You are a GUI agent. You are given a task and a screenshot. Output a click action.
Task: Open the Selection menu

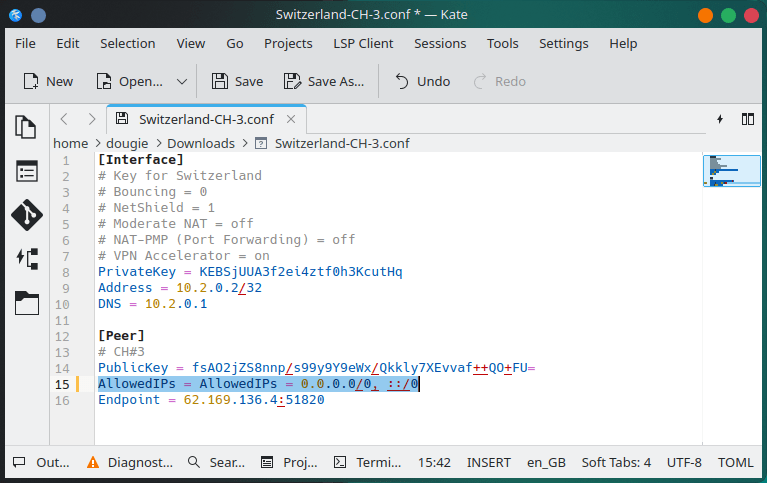pyautogui.click(x=128, y=44)
